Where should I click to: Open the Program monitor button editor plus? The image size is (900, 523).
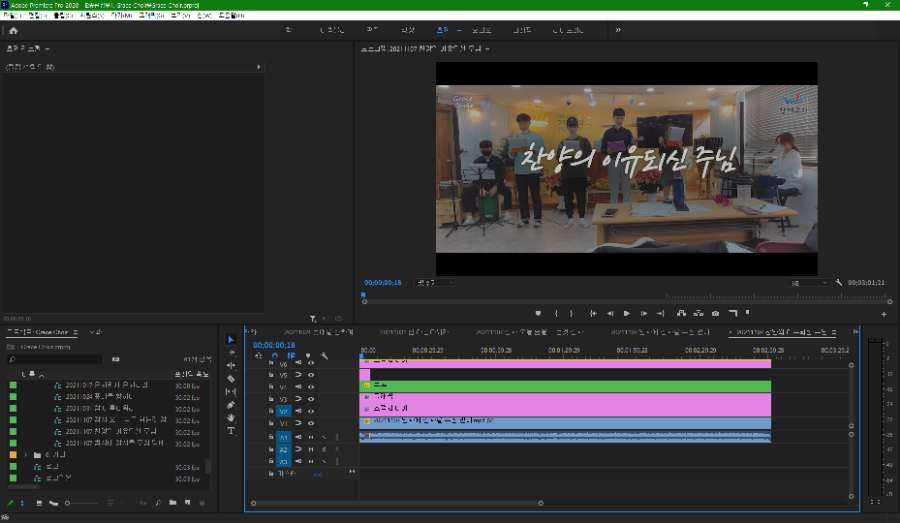point(884,314)
